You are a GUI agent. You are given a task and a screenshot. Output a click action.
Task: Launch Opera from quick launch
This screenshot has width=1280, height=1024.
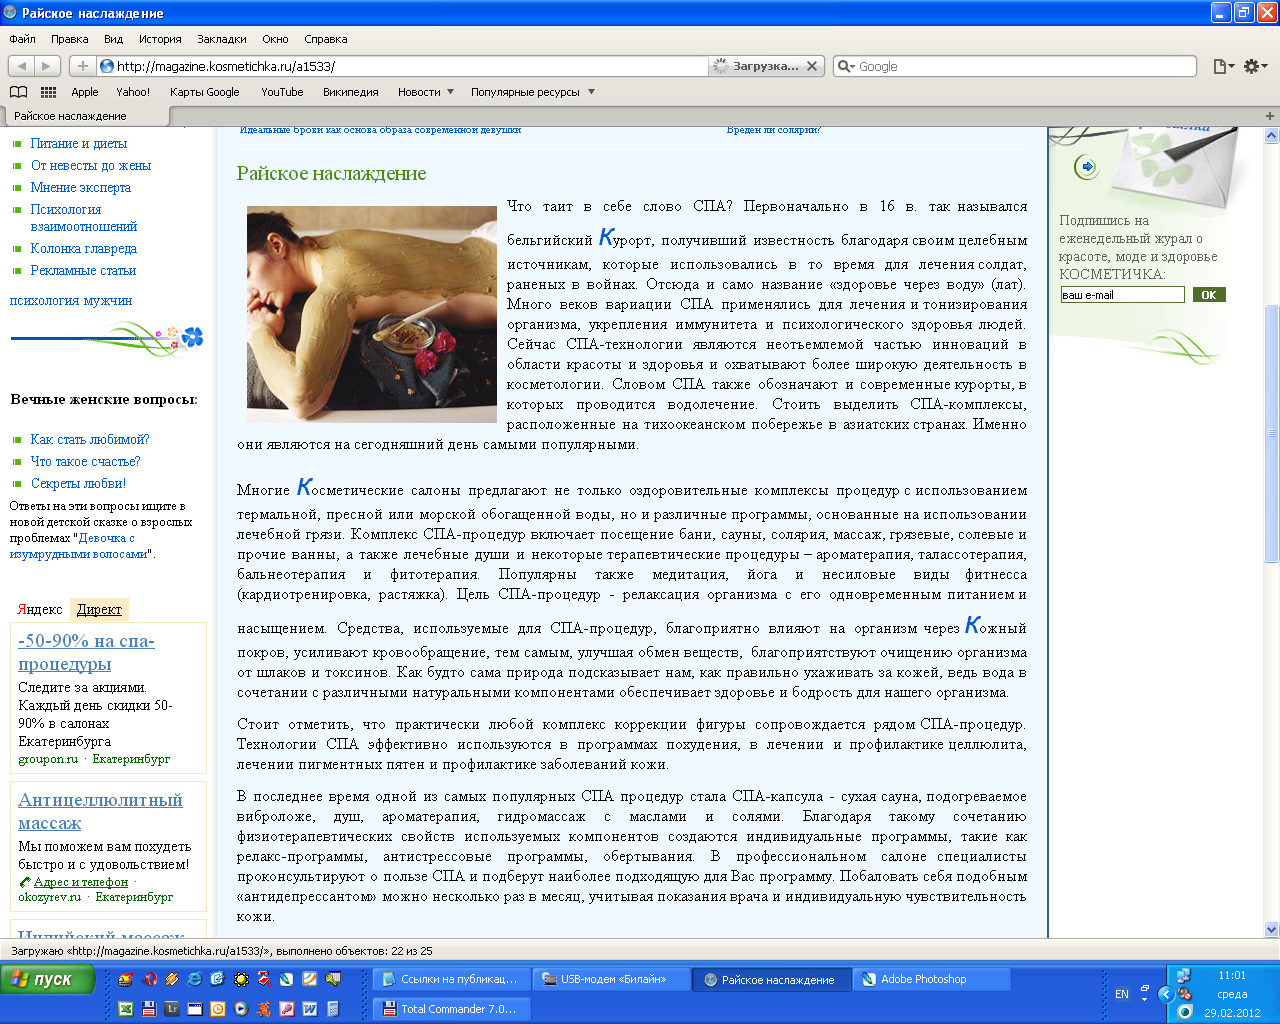[149, 979]
